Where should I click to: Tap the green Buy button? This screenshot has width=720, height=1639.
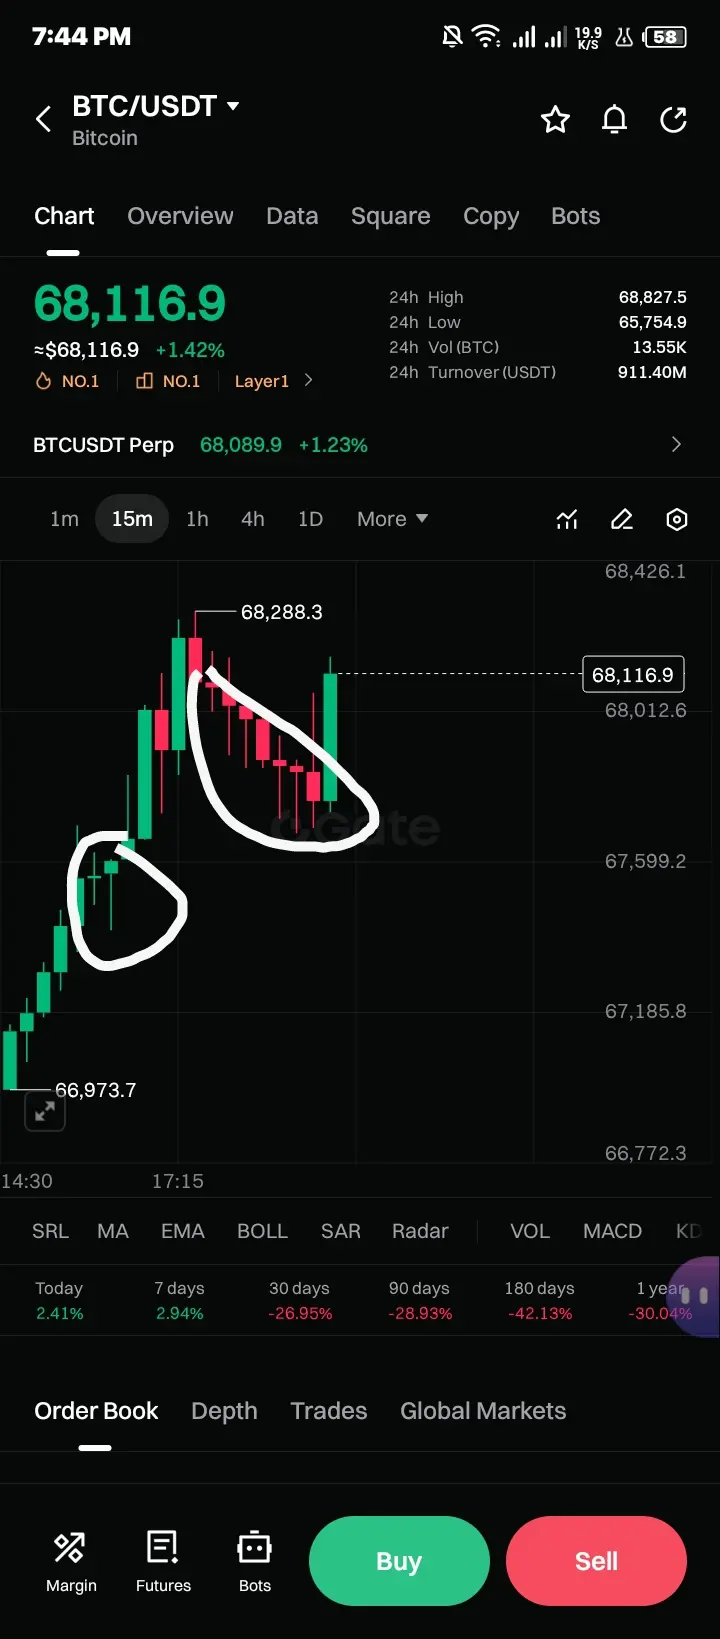[x=399, y=1561]
